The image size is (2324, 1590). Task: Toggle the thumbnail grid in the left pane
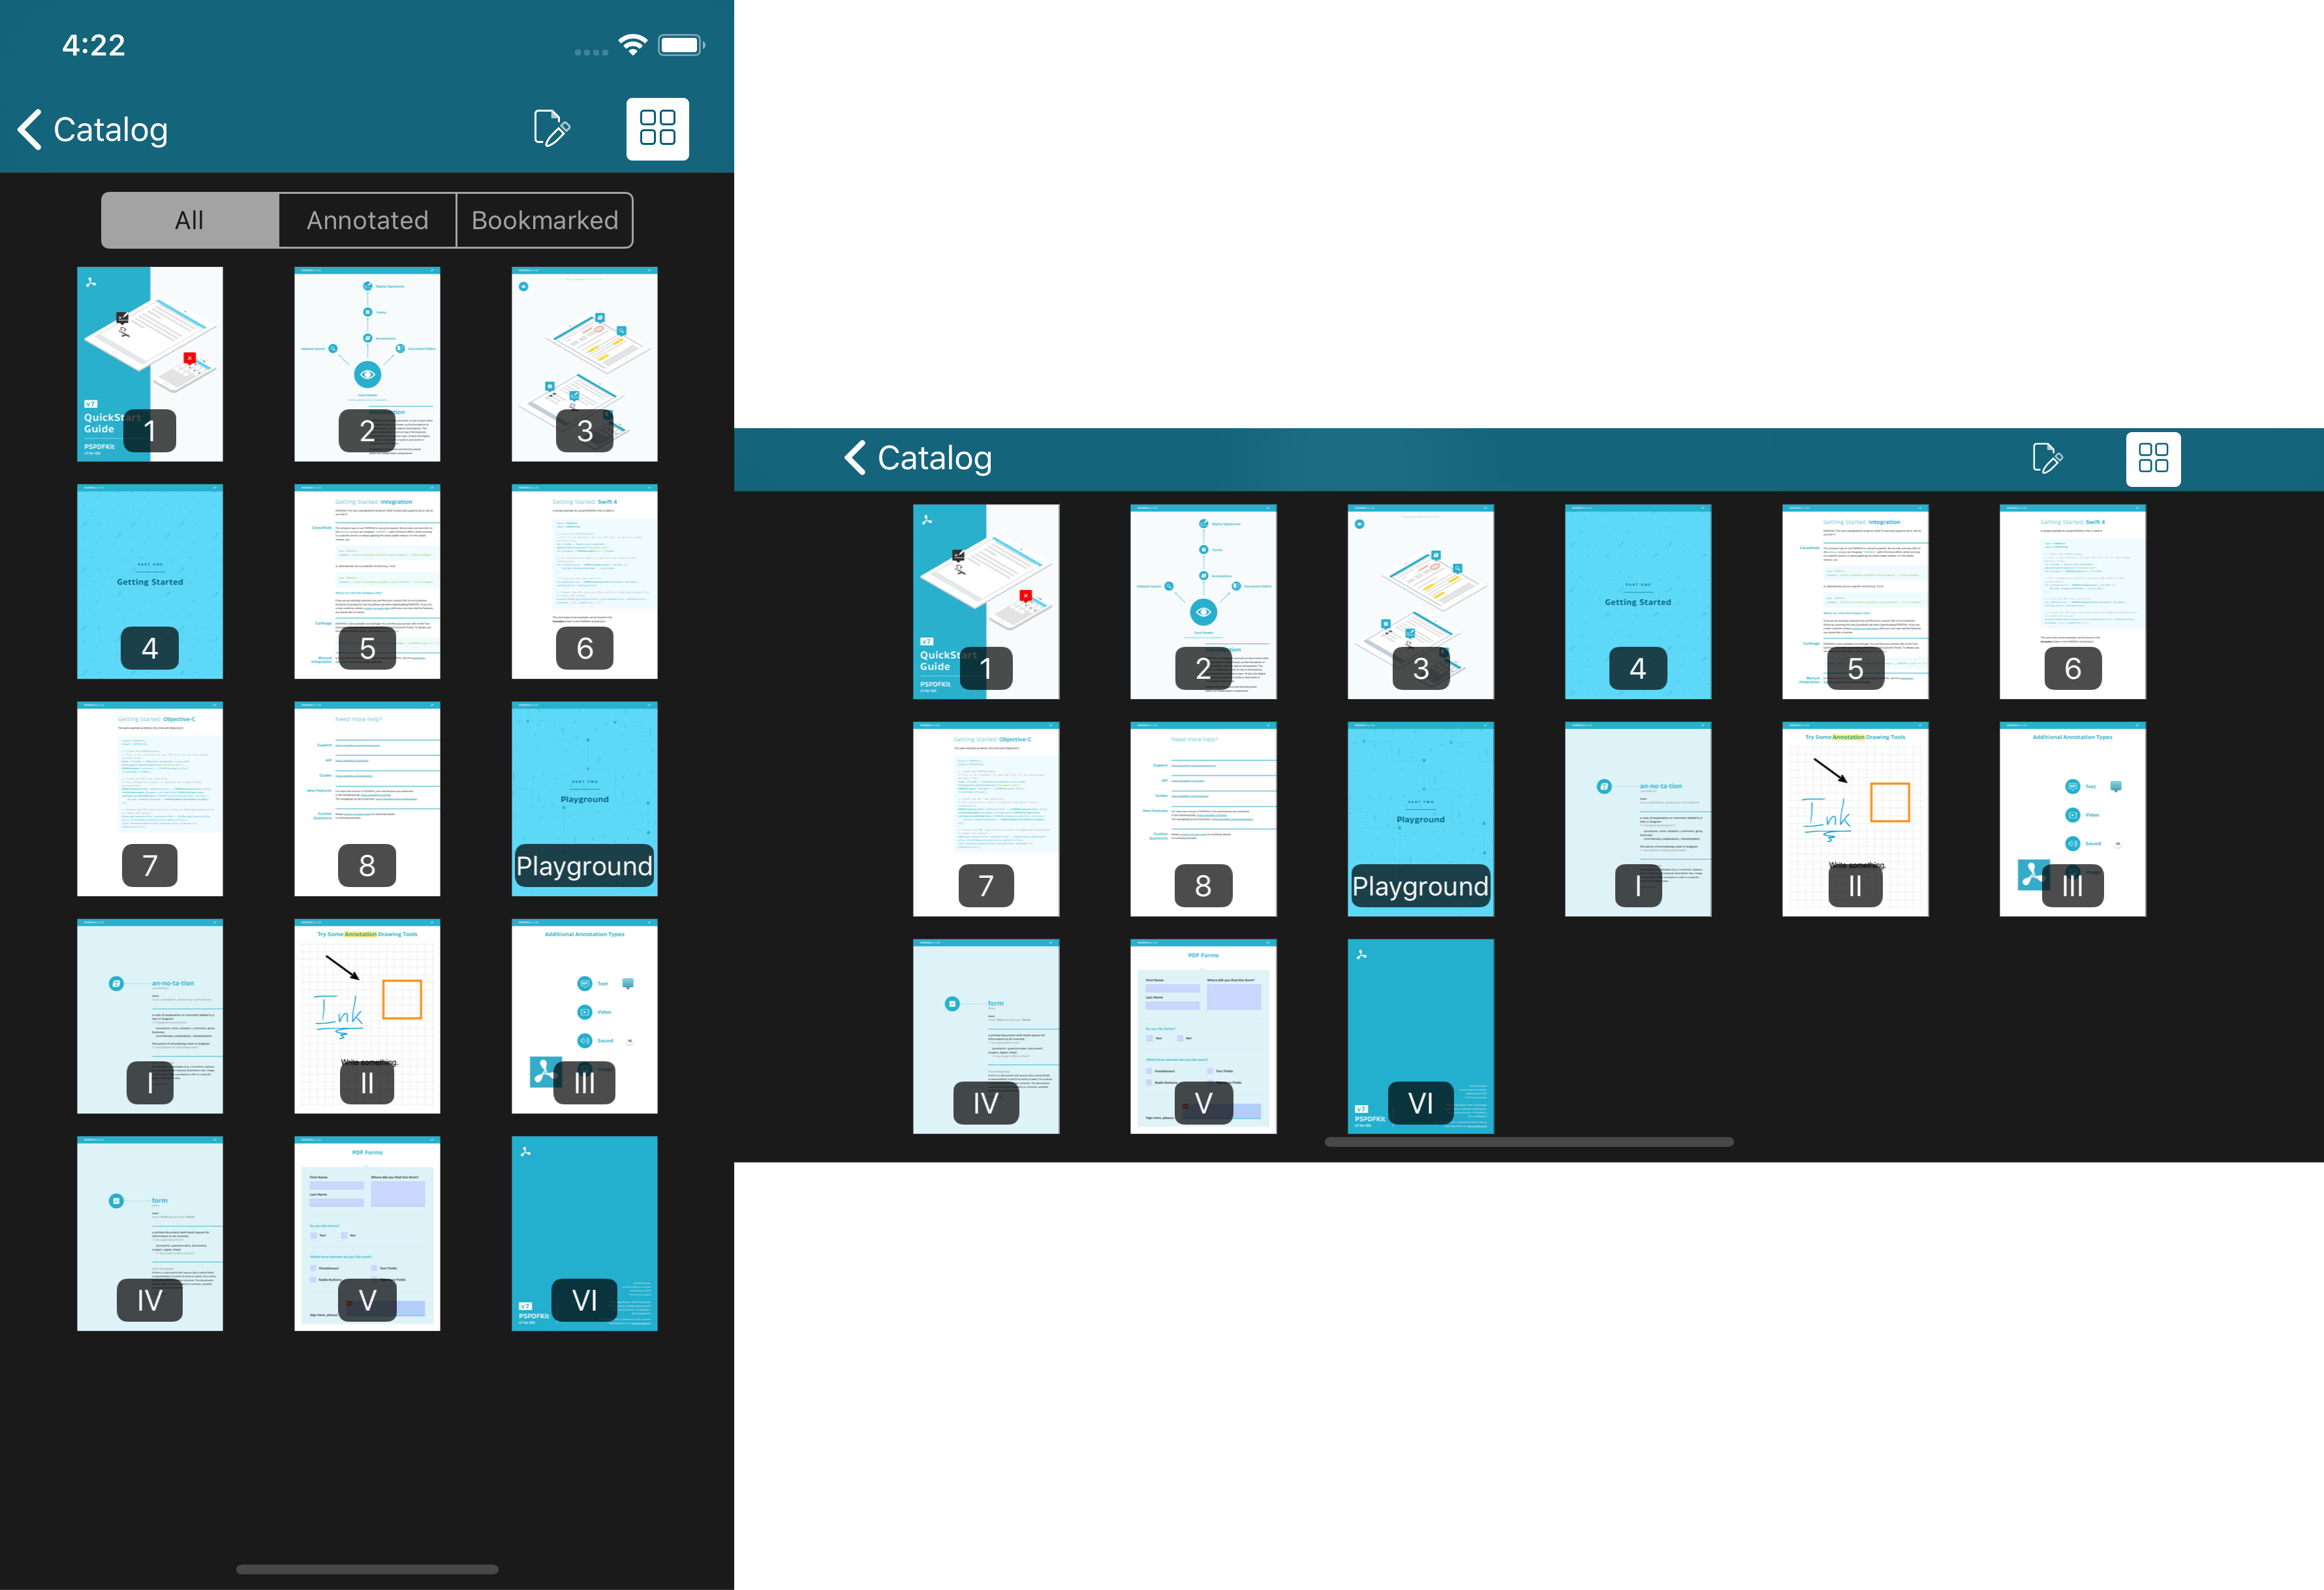[x=657, y=129]
